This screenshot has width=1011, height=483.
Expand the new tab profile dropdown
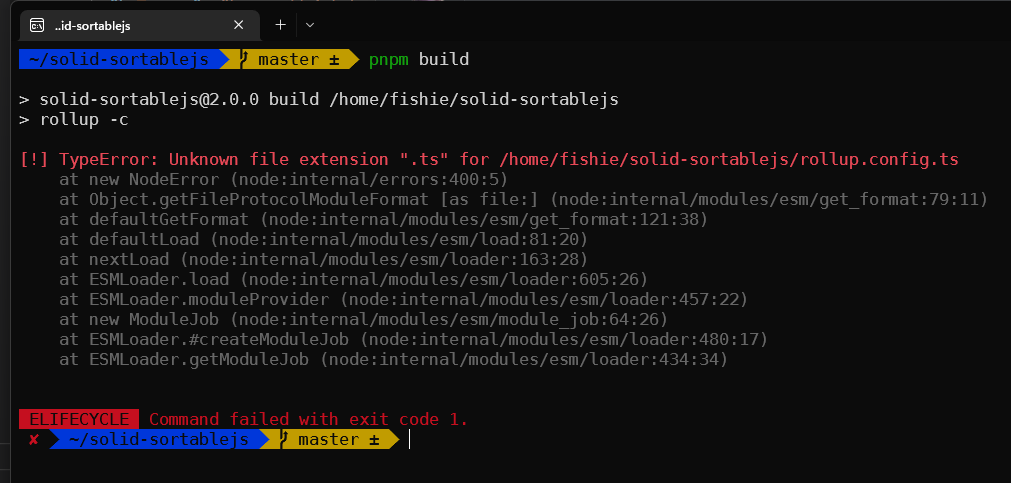click(x=309, y=25)
